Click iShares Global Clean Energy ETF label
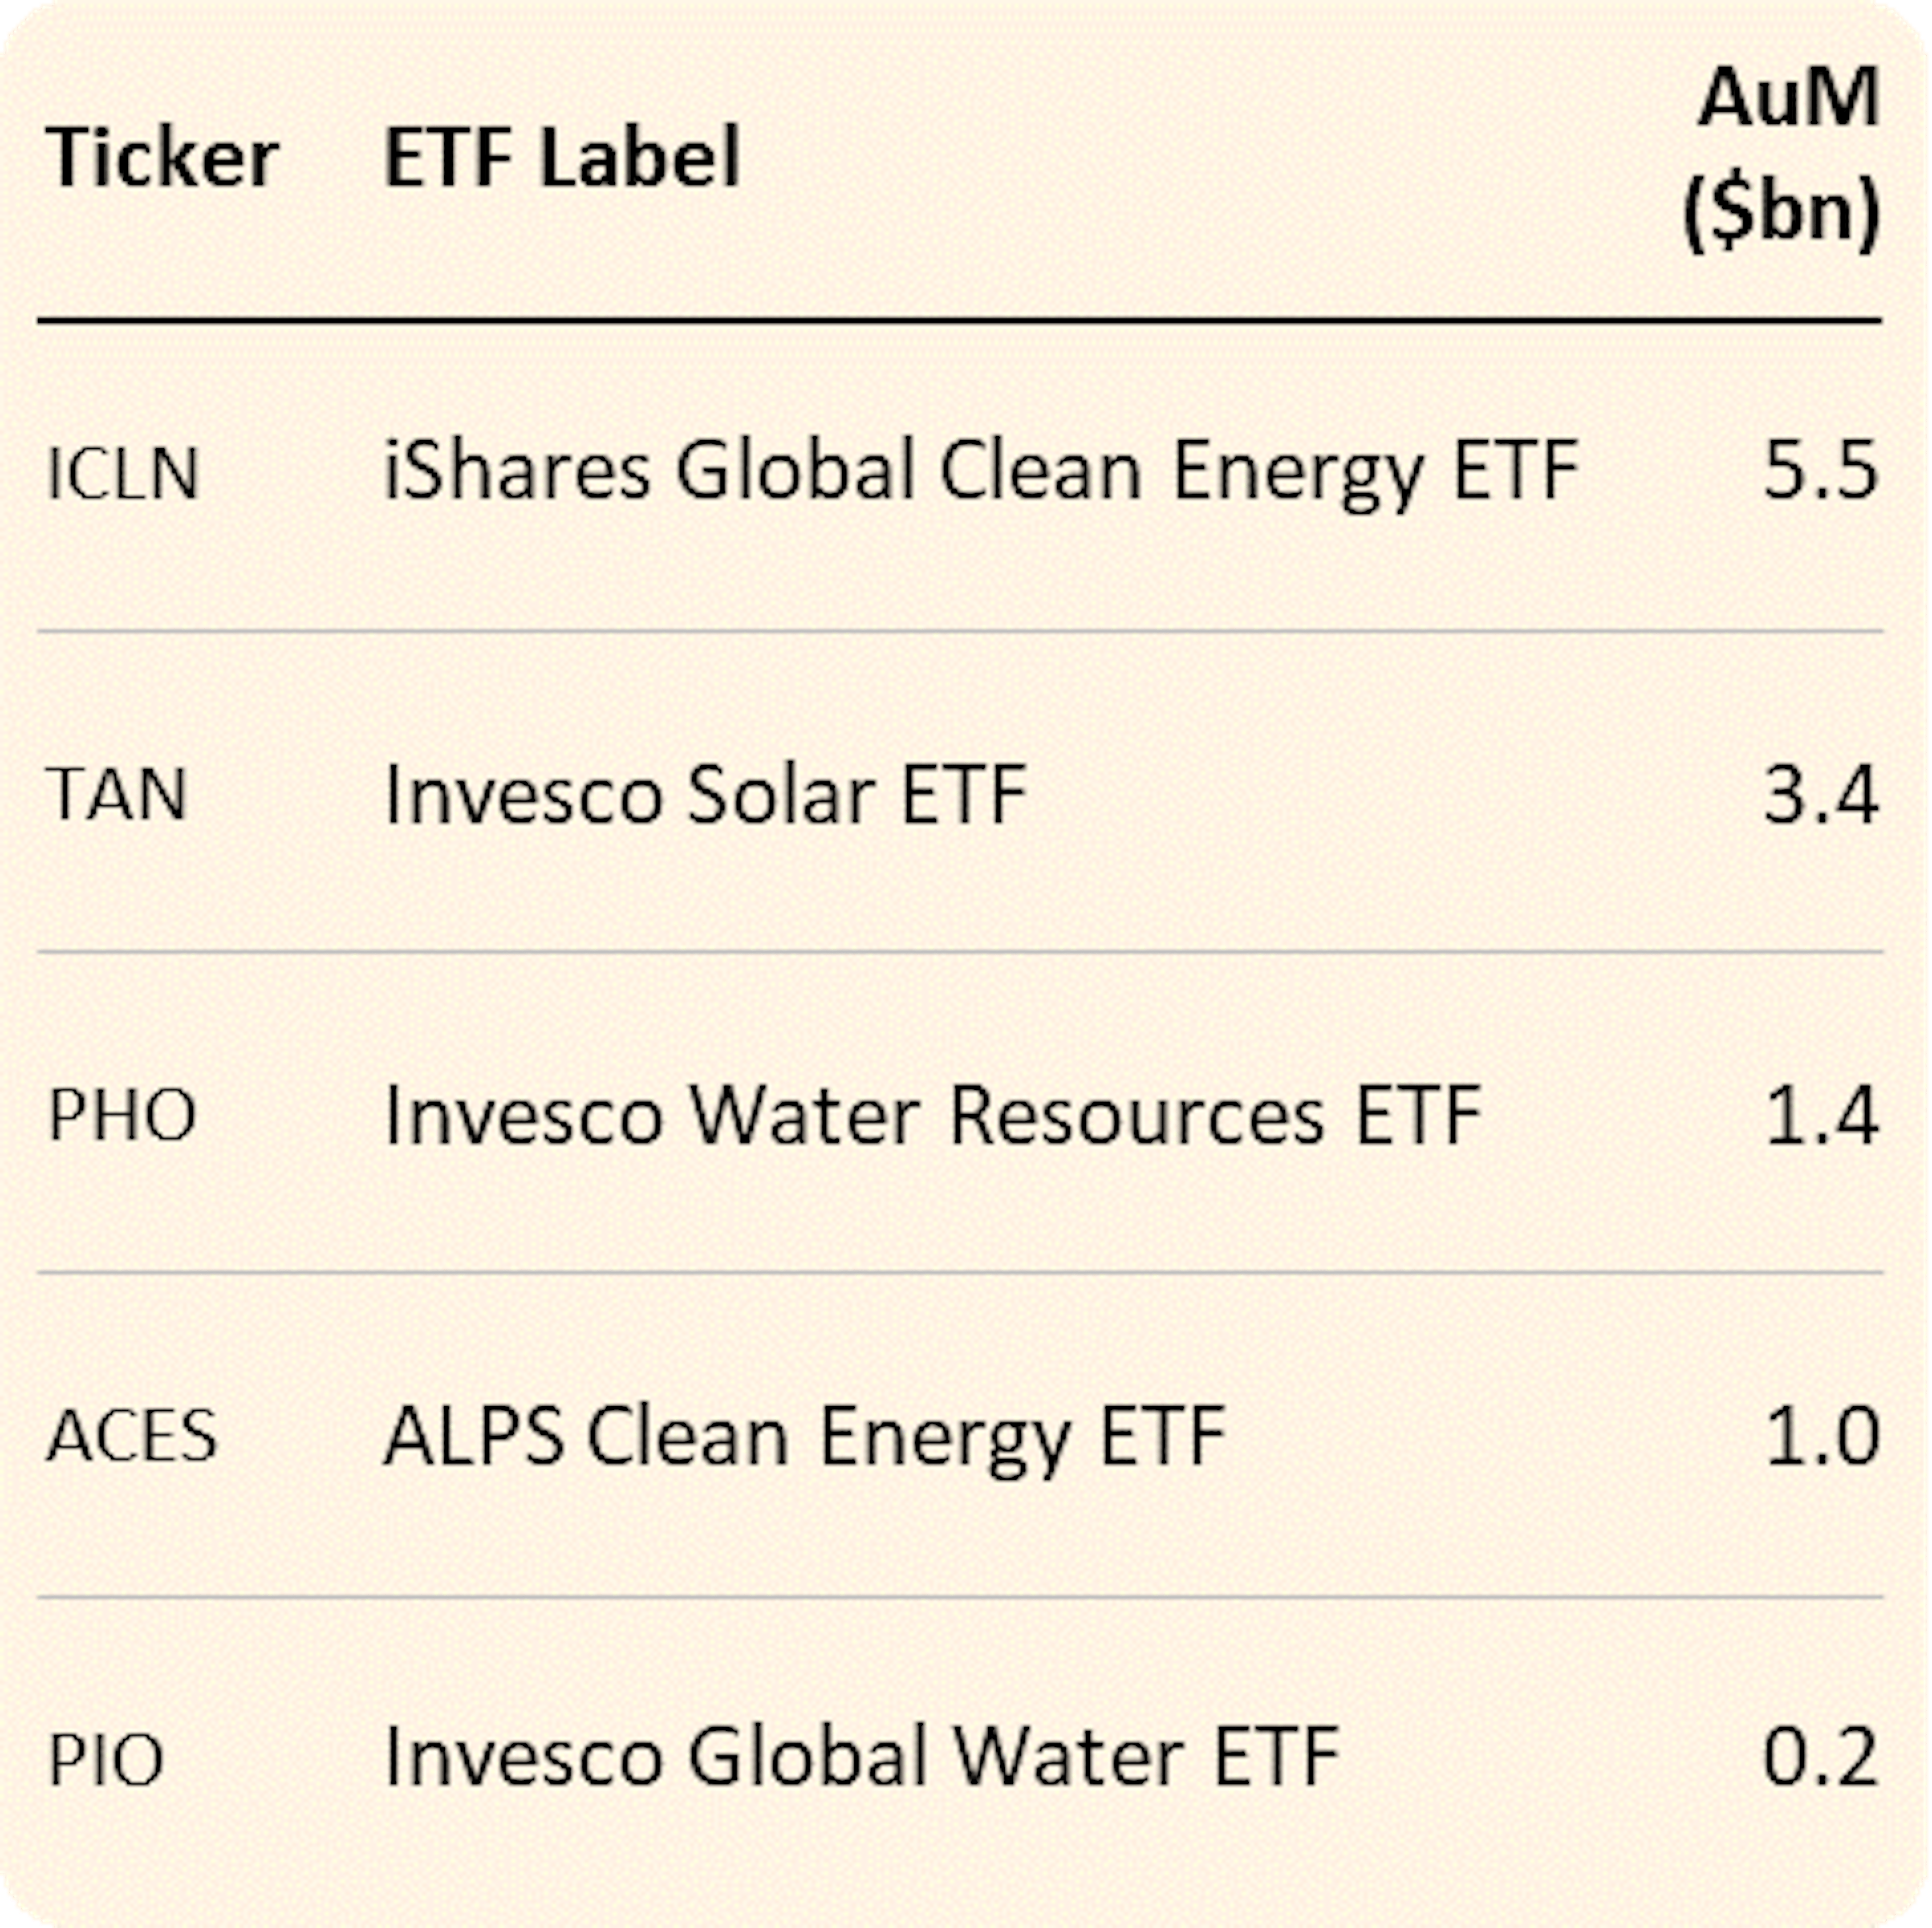 coord(980,471)
